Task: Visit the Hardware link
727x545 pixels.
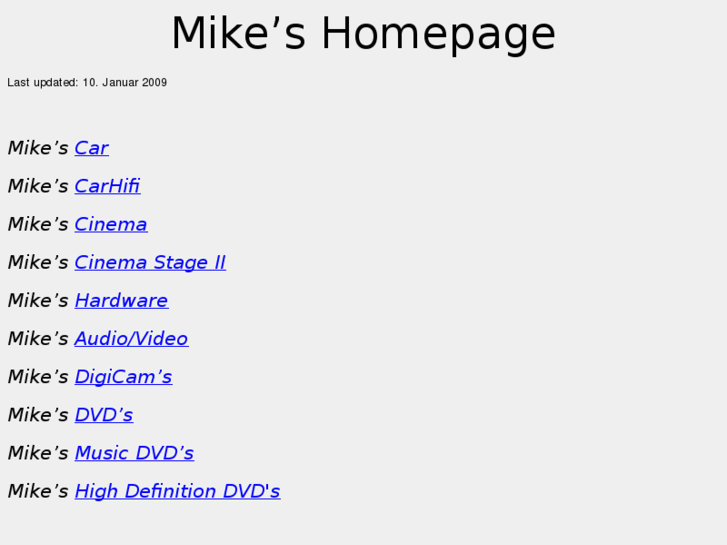Action: coord(121,300)
